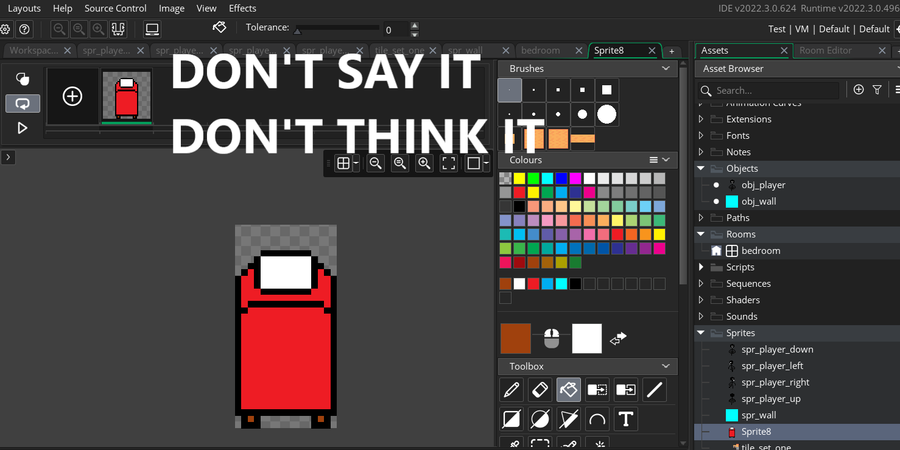
Task: Expand the Sounds folder
Action: tap(701, 316)
